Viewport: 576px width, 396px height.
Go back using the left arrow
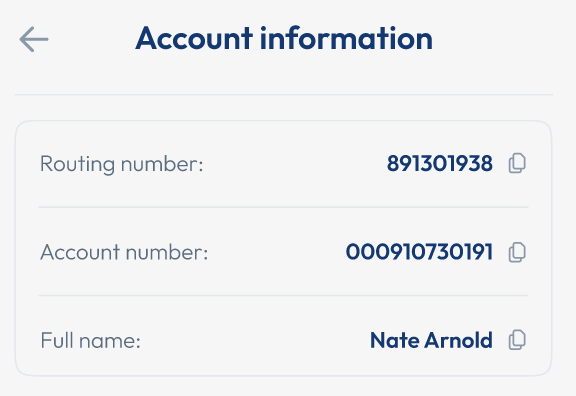click(34, 39)
